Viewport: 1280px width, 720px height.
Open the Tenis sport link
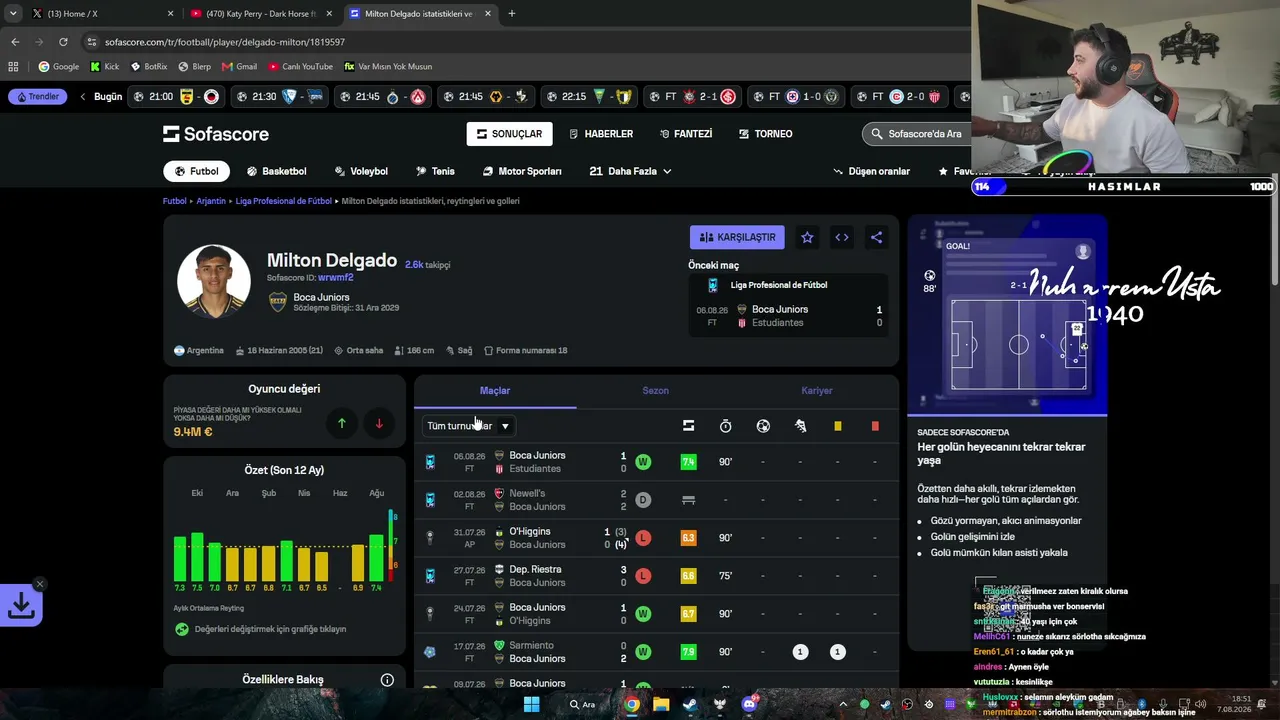pyautogui.click(x=435, y=171)
